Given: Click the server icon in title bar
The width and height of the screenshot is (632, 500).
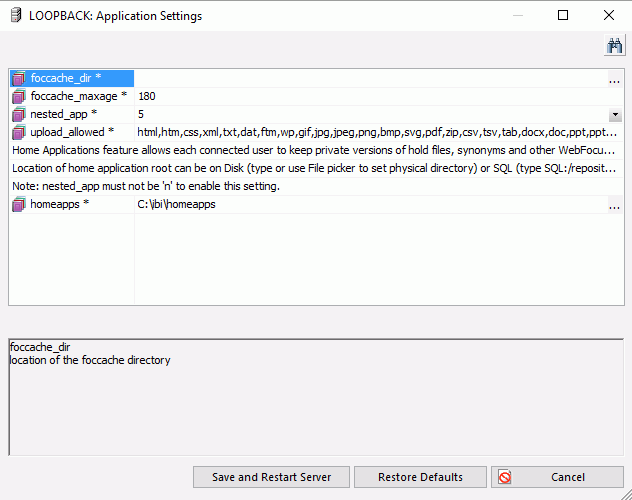Looking at the screenshot, I should click(16, 15).
